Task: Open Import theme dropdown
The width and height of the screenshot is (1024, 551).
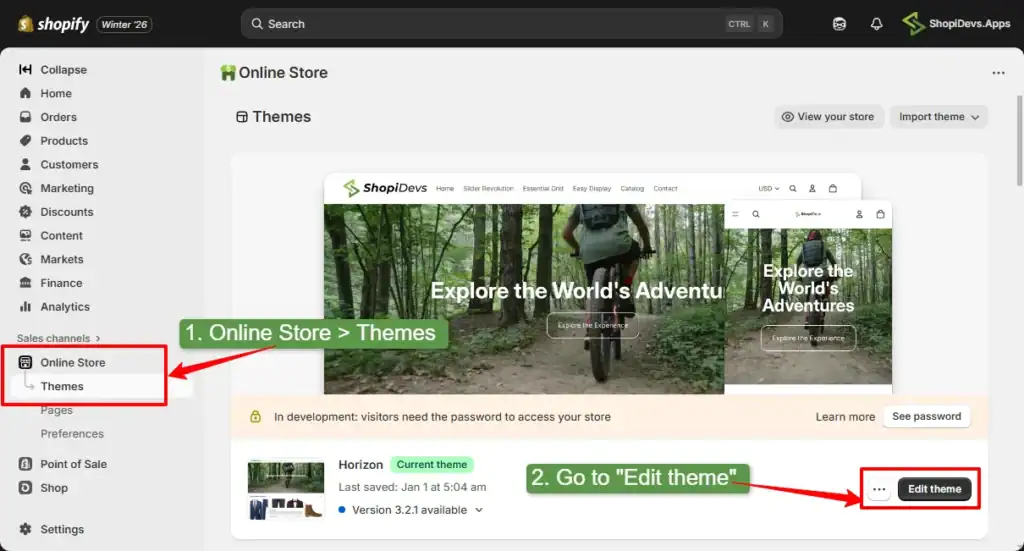Action: pos(938,117)
